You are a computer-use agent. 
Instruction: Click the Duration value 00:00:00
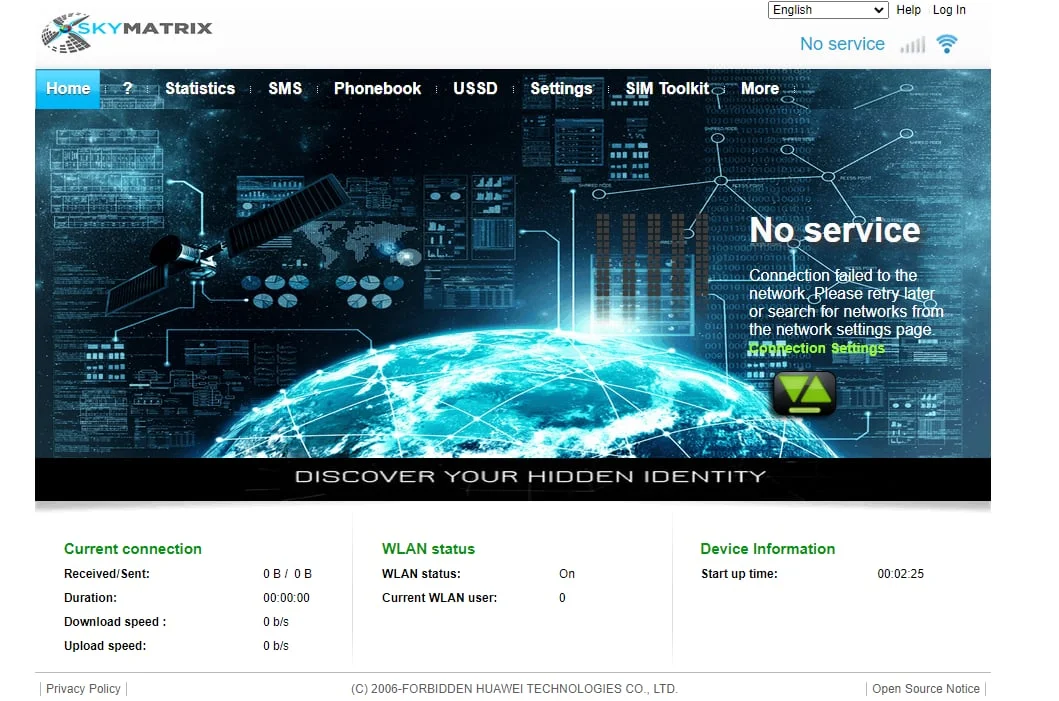coord(286,598)
